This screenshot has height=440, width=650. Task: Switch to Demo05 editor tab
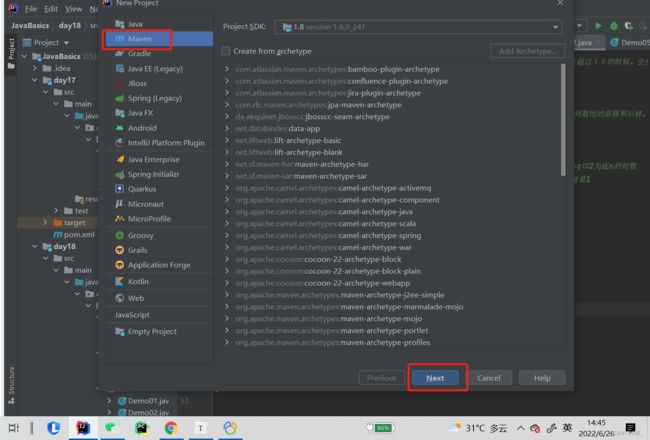[629, 42]
